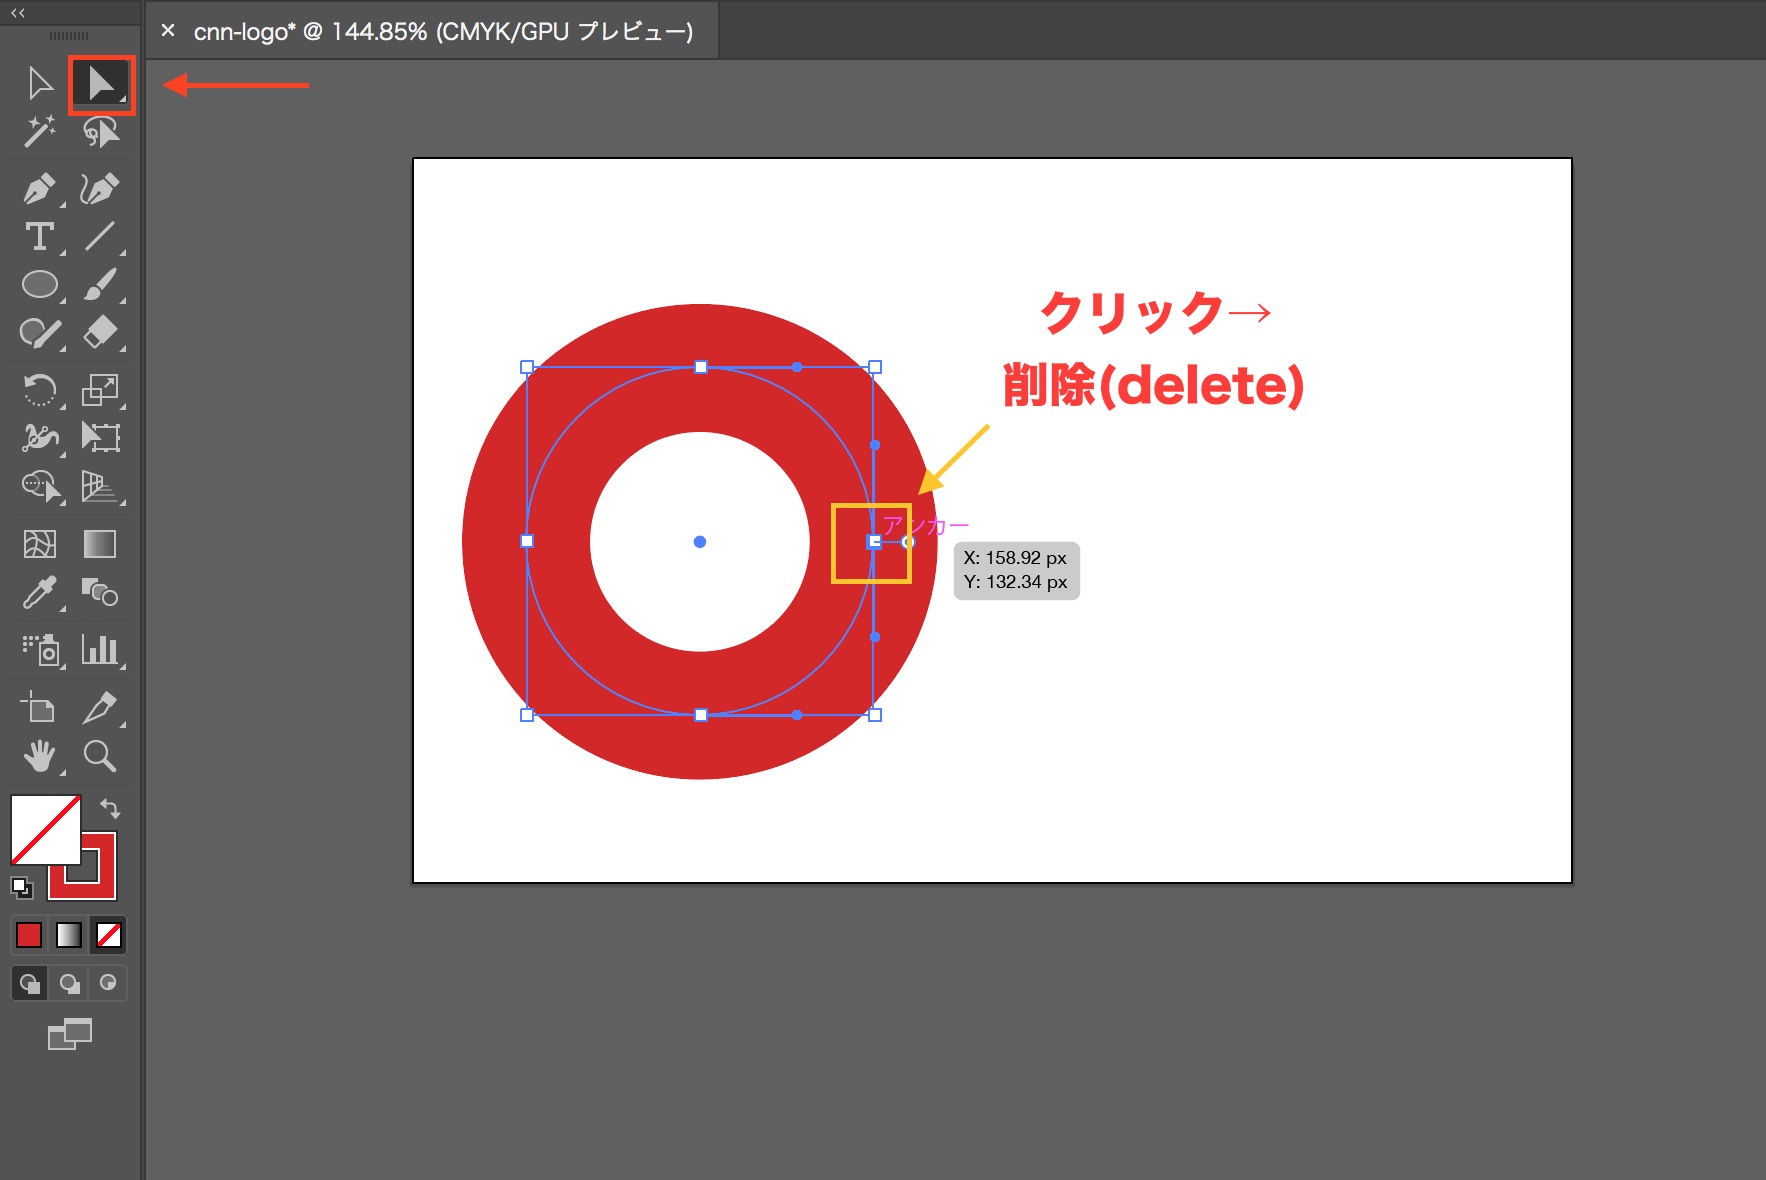Click top-center bounding box handle
Viewport: 1766px width, 1180px height.
(x=701, y=367)
